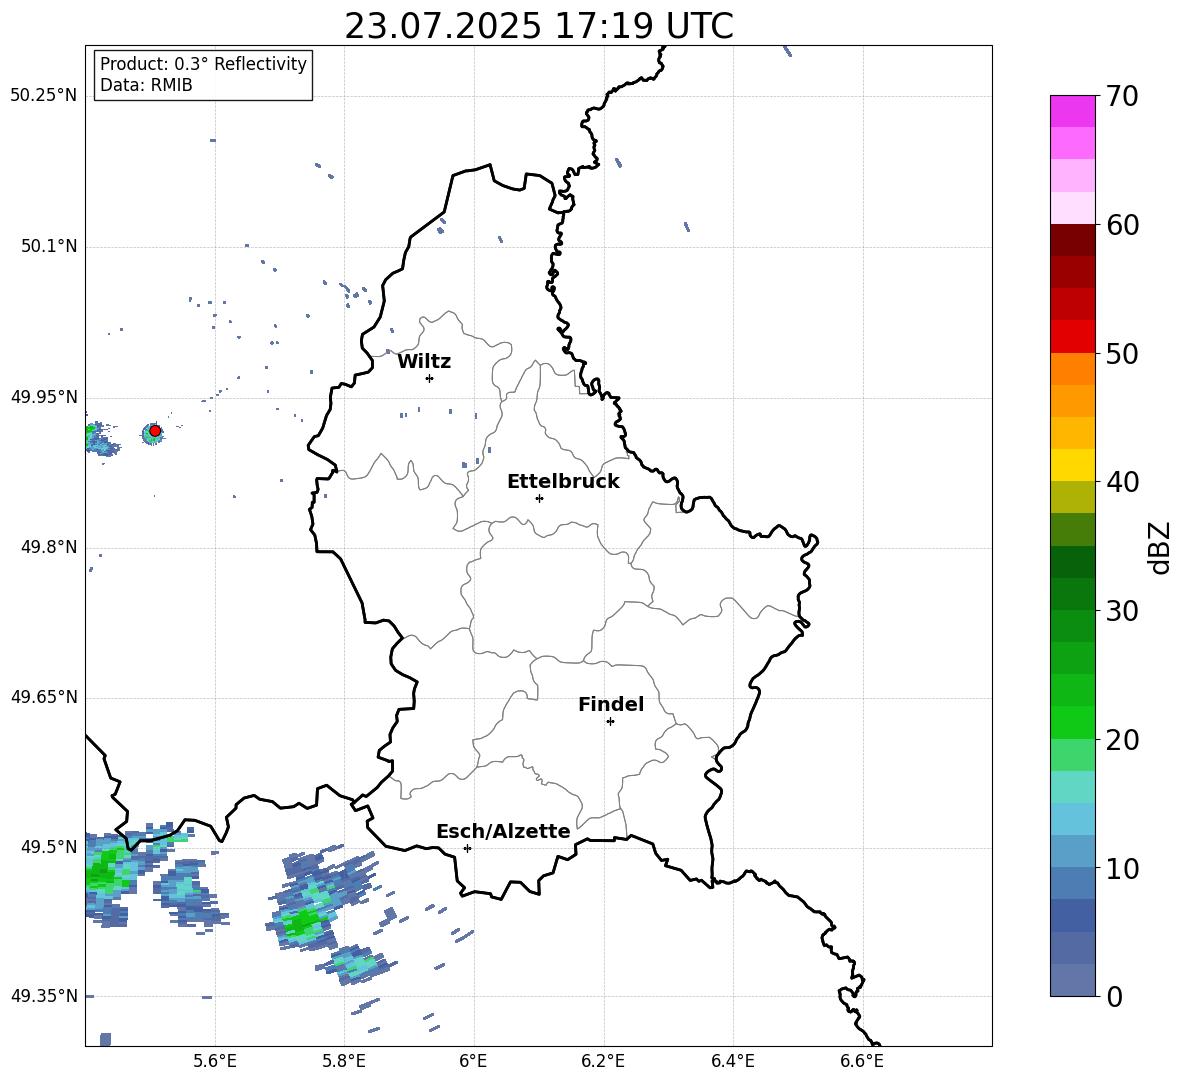The height and width of the screenshot is (1081, 1184).
Task: Click the magenta swatch topping the colorbar
Action: pos(1072,111)
